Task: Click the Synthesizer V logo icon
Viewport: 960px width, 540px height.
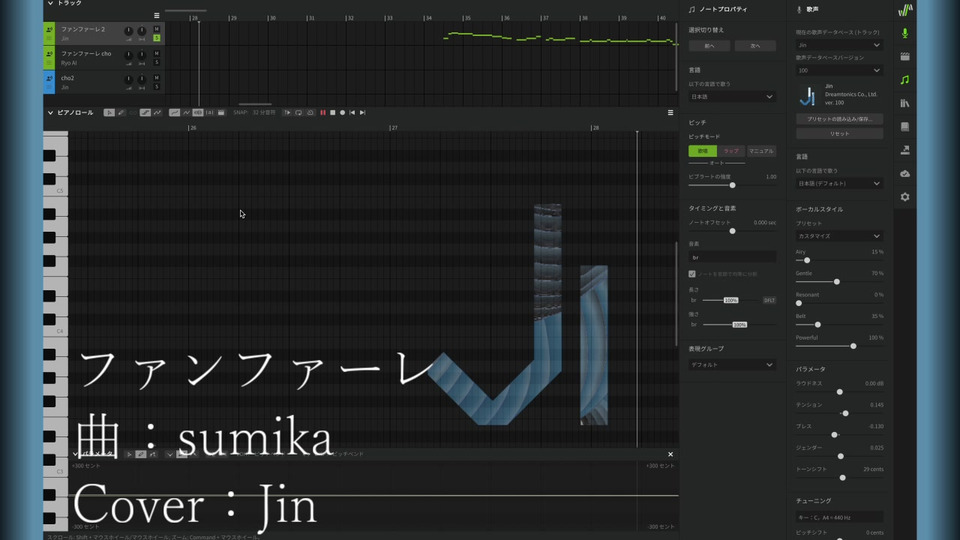Action: click(905, 10)
